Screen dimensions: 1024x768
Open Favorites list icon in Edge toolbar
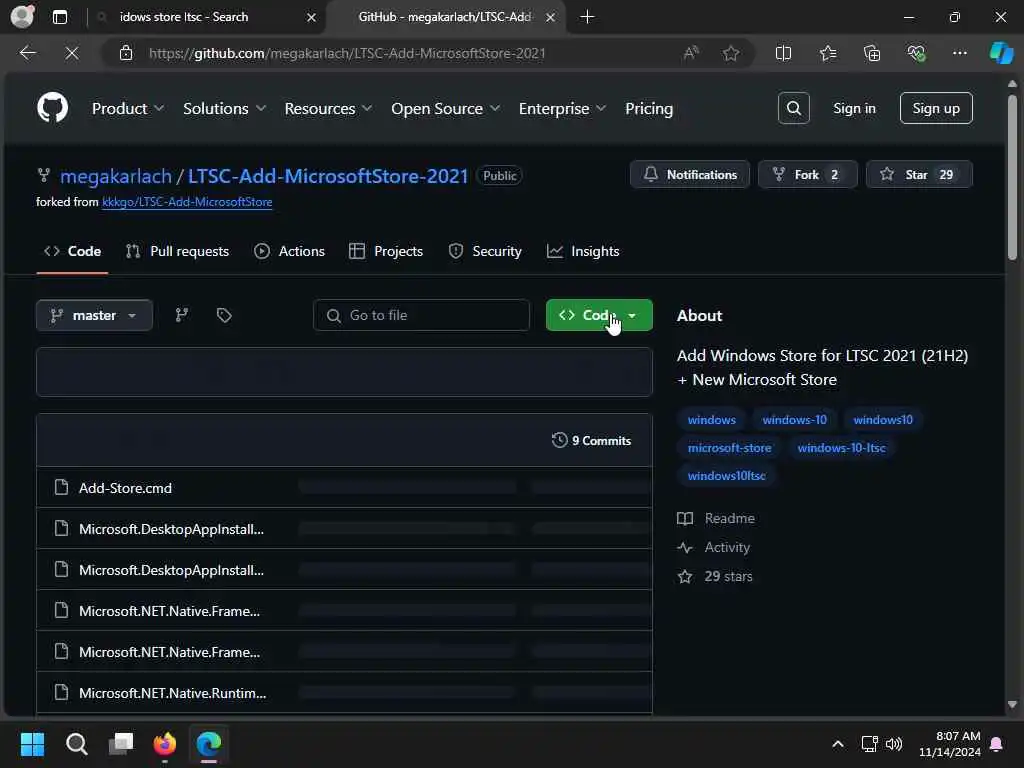pos(827,53)
